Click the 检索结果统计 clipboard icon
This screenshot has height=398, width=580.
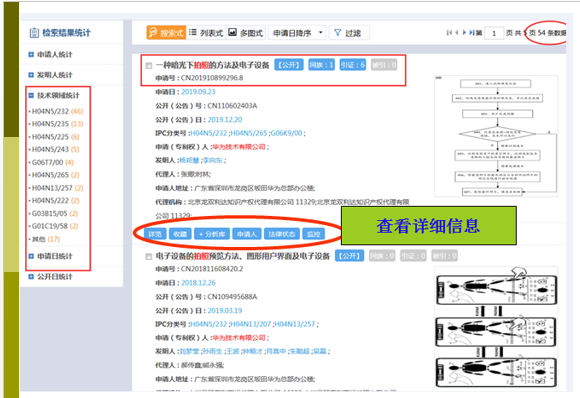(34, 33)
